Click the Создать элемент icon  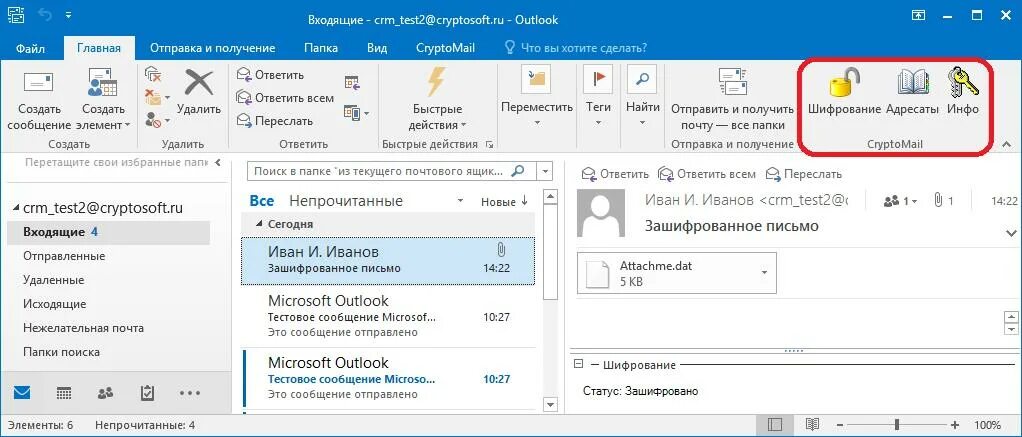102,83
